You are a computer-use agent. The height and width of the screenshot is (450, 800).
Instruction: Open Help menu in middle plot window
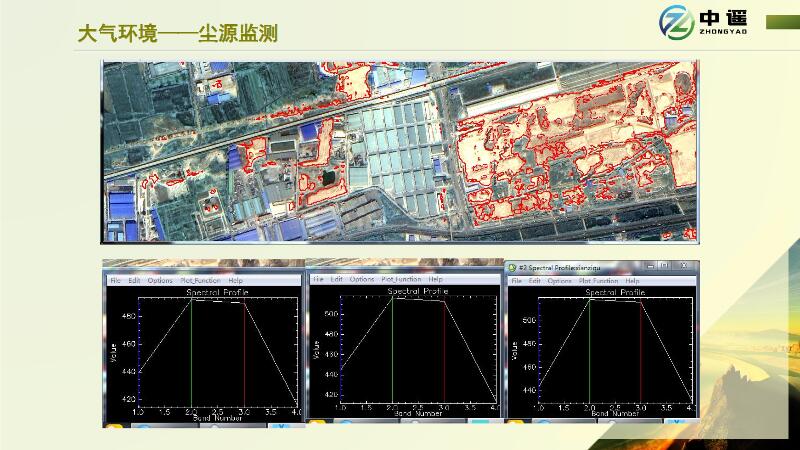tap(436, 280)
